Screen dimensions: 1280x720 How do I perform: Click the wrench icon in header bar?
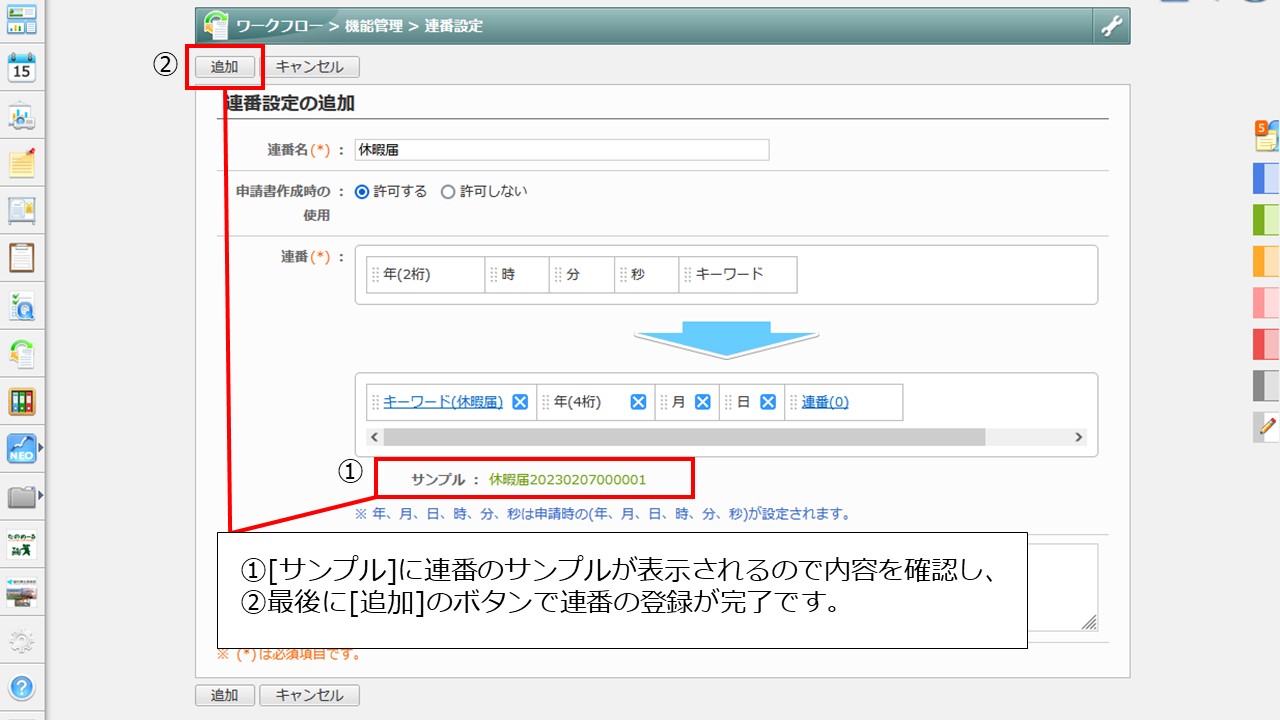pyautogui.click(x=1111, y=26)
